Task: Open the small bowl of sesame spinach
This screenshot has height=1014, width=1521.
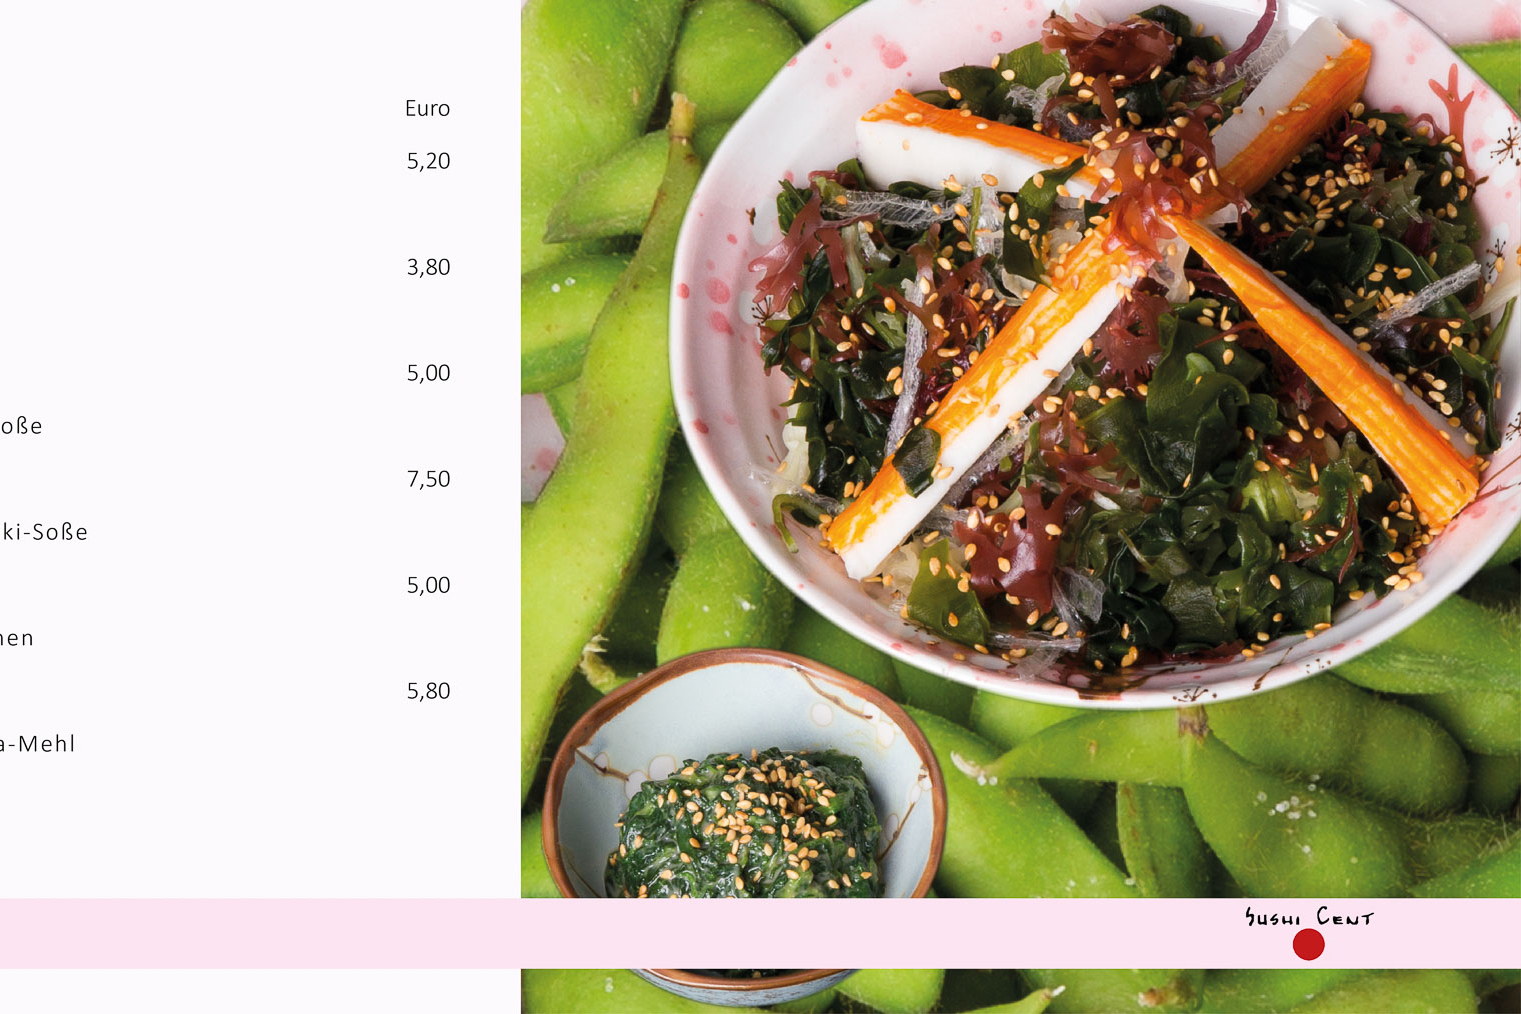Action: click(x=744, y=825)
